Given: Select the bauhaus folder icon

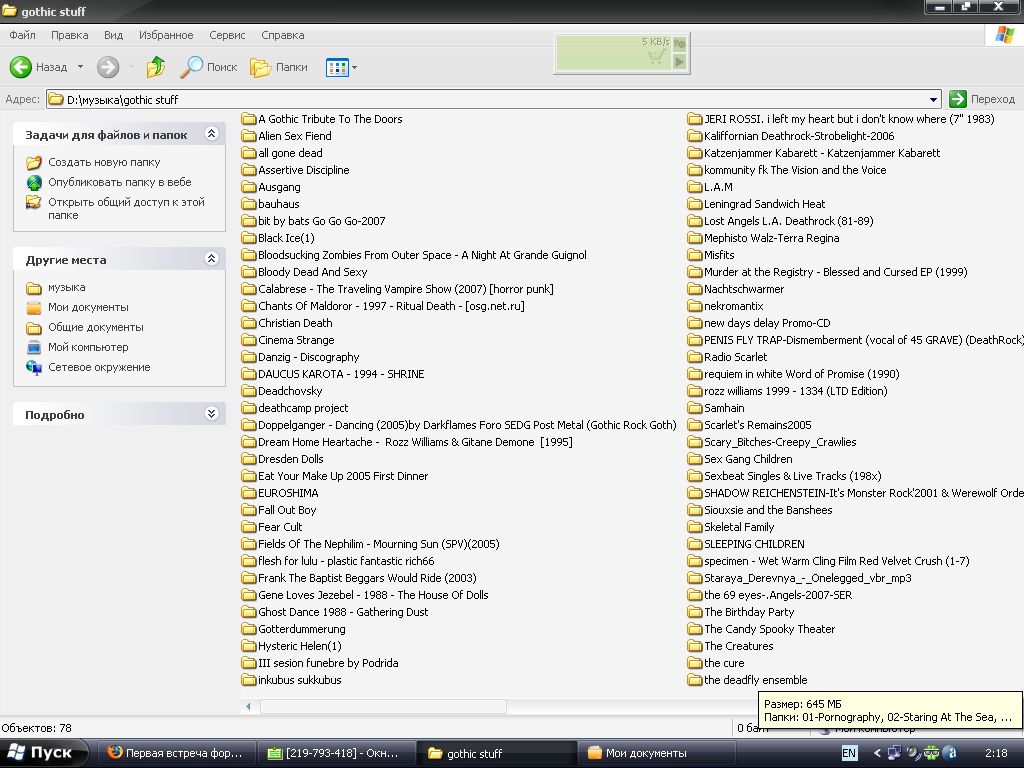Looking at the screenshot, I should 248,204.
